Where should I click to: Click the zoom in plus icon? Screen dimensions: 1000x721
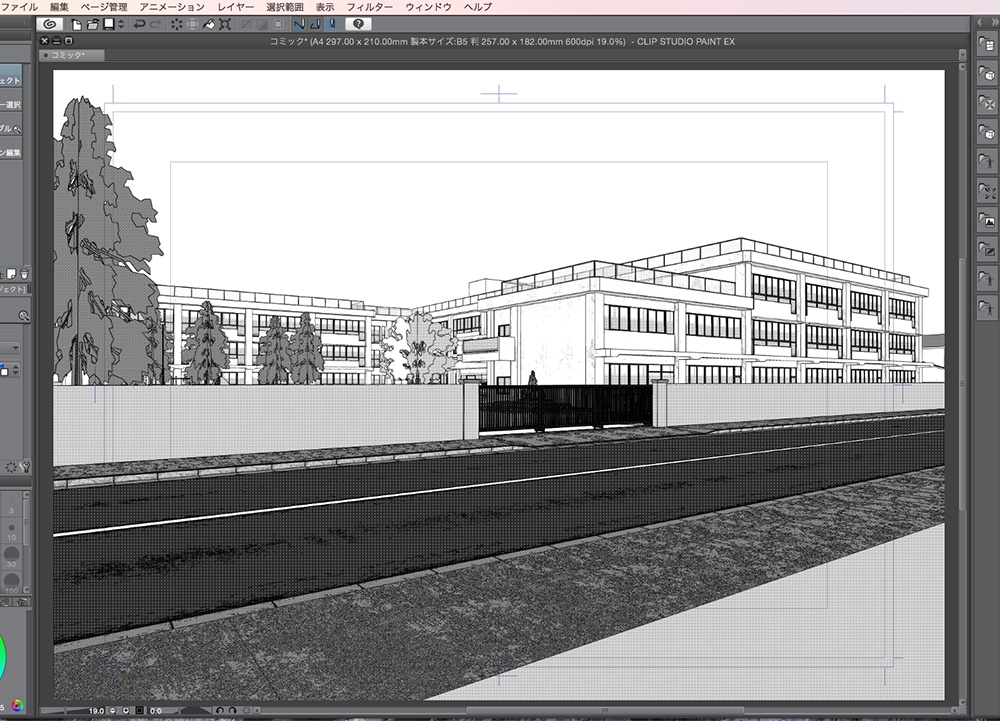126,711
